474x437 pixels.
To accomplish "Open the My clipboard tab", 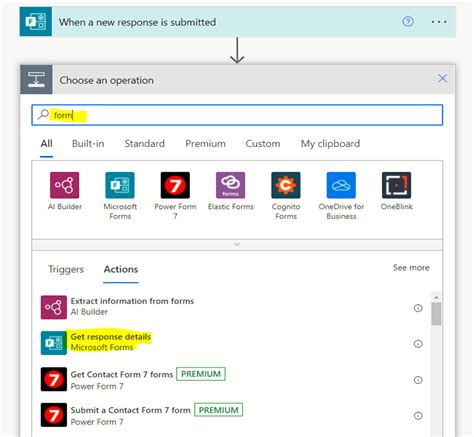I will (330, 144).
